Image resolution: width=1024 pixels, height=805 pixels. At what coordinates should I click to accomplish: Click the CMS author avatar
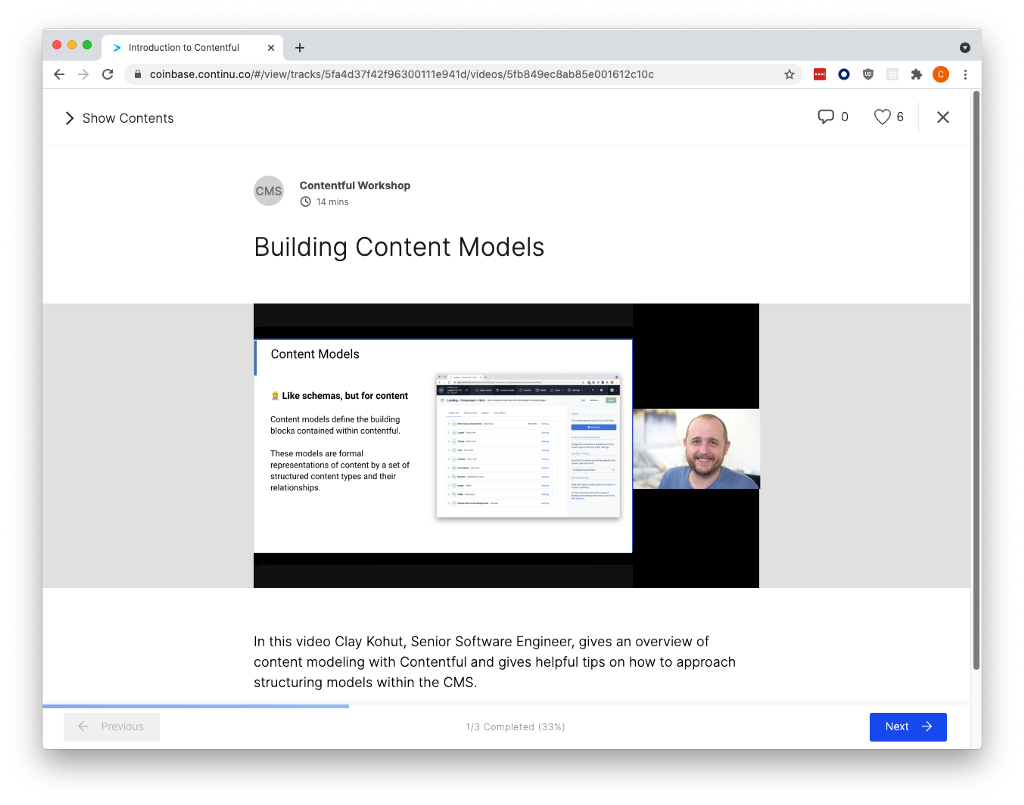point(269,191)
